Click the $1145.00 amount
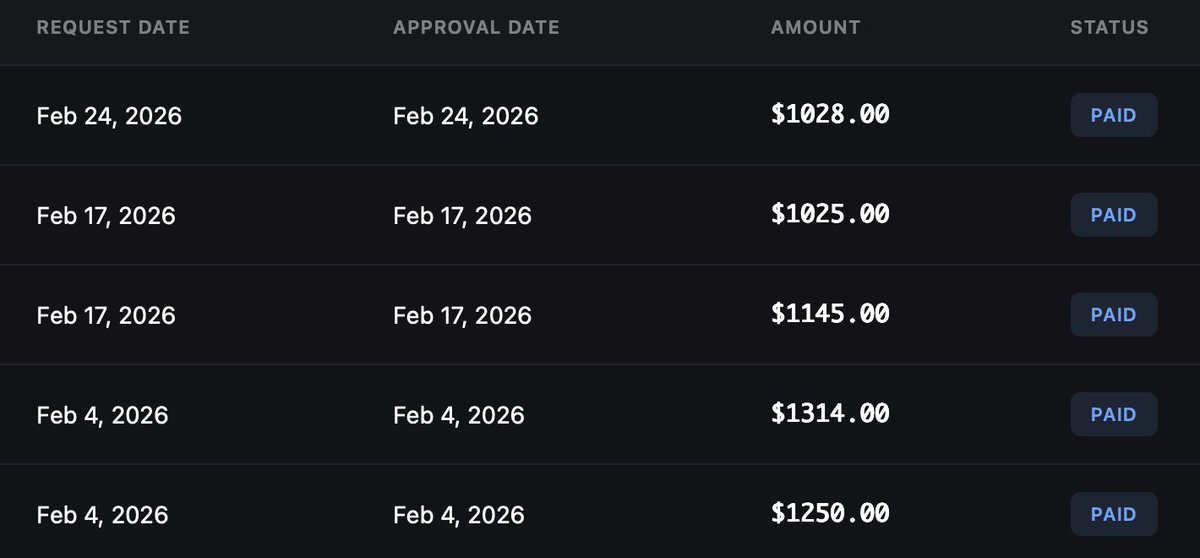 [830, 314]
